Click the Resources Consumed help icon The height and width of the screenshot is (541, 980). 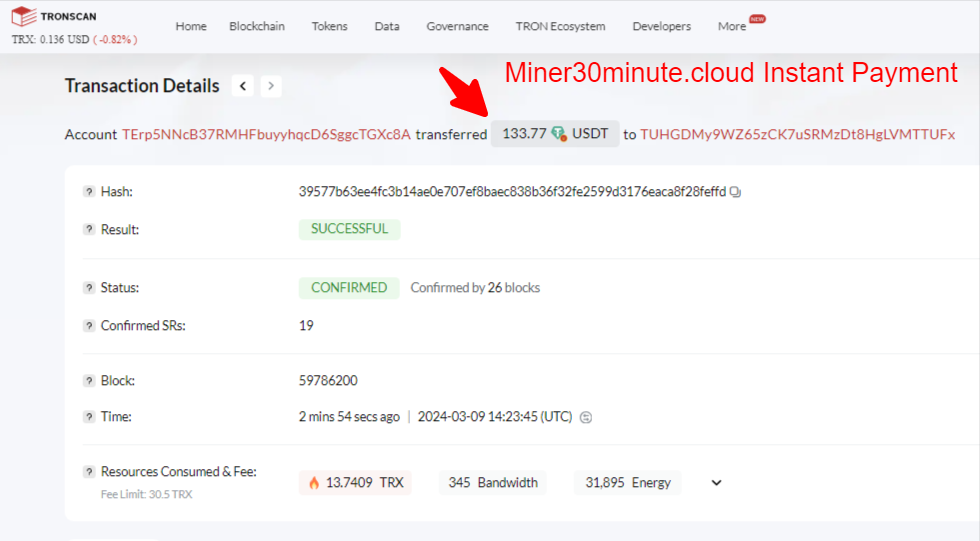[89, 472]
